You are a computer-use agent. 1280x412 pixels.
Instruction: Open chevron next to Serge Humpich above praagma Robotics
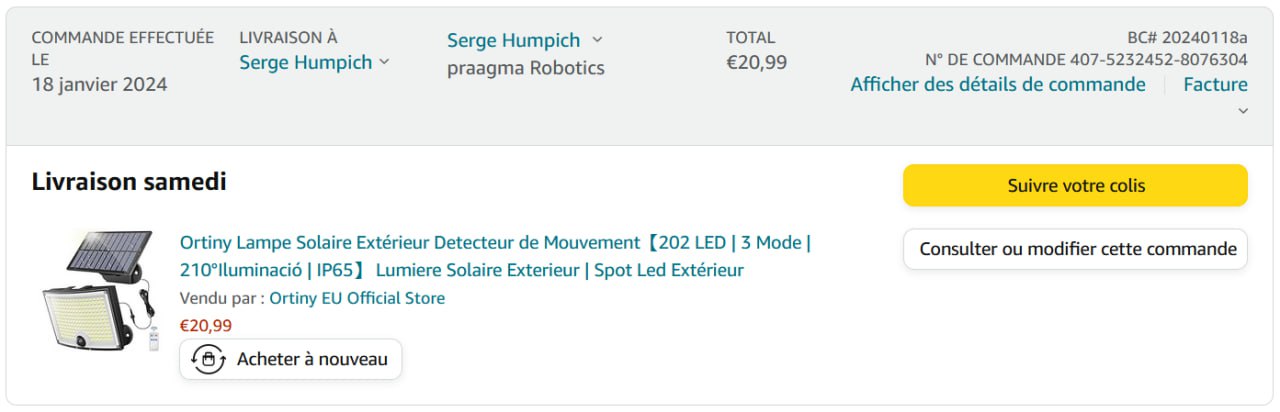[597, 40]
